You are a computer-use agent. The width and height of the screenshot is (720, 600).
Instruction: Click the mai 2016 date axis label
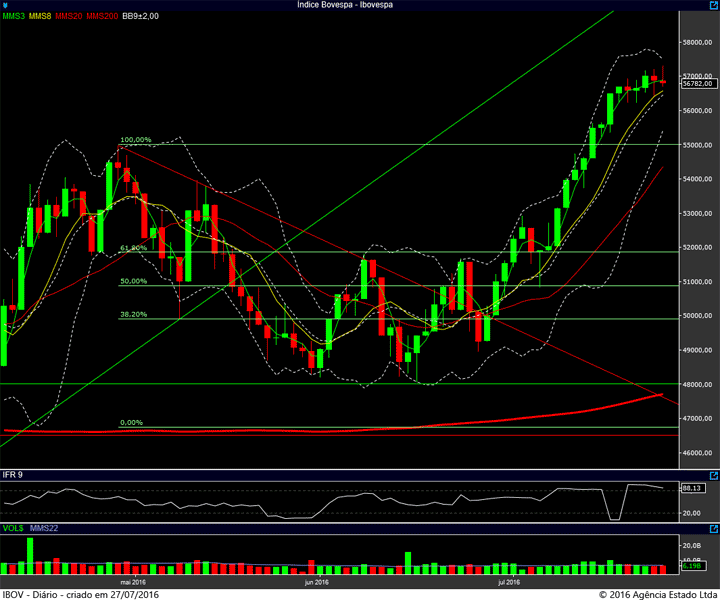133,582
